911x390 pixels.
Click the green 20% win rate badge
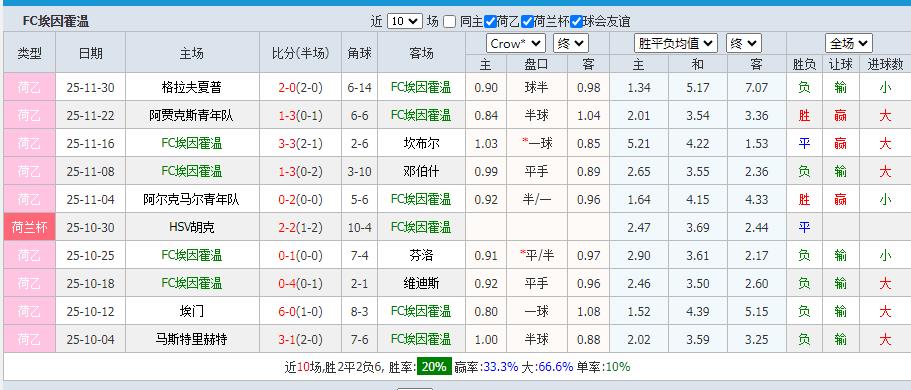pyautogui.click(x=434, y=367)
